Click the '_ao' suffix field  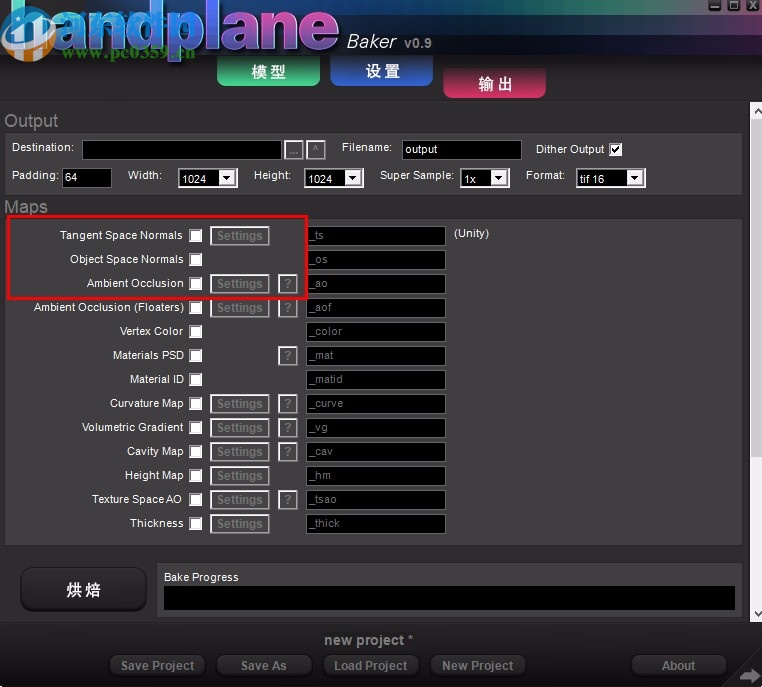coord(376,284)
